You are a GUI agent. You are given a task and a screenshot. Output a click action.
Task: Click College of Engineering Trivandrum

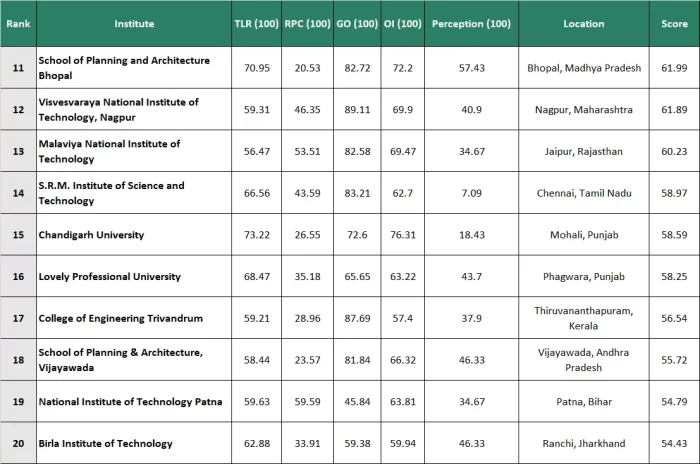point(120,318)
